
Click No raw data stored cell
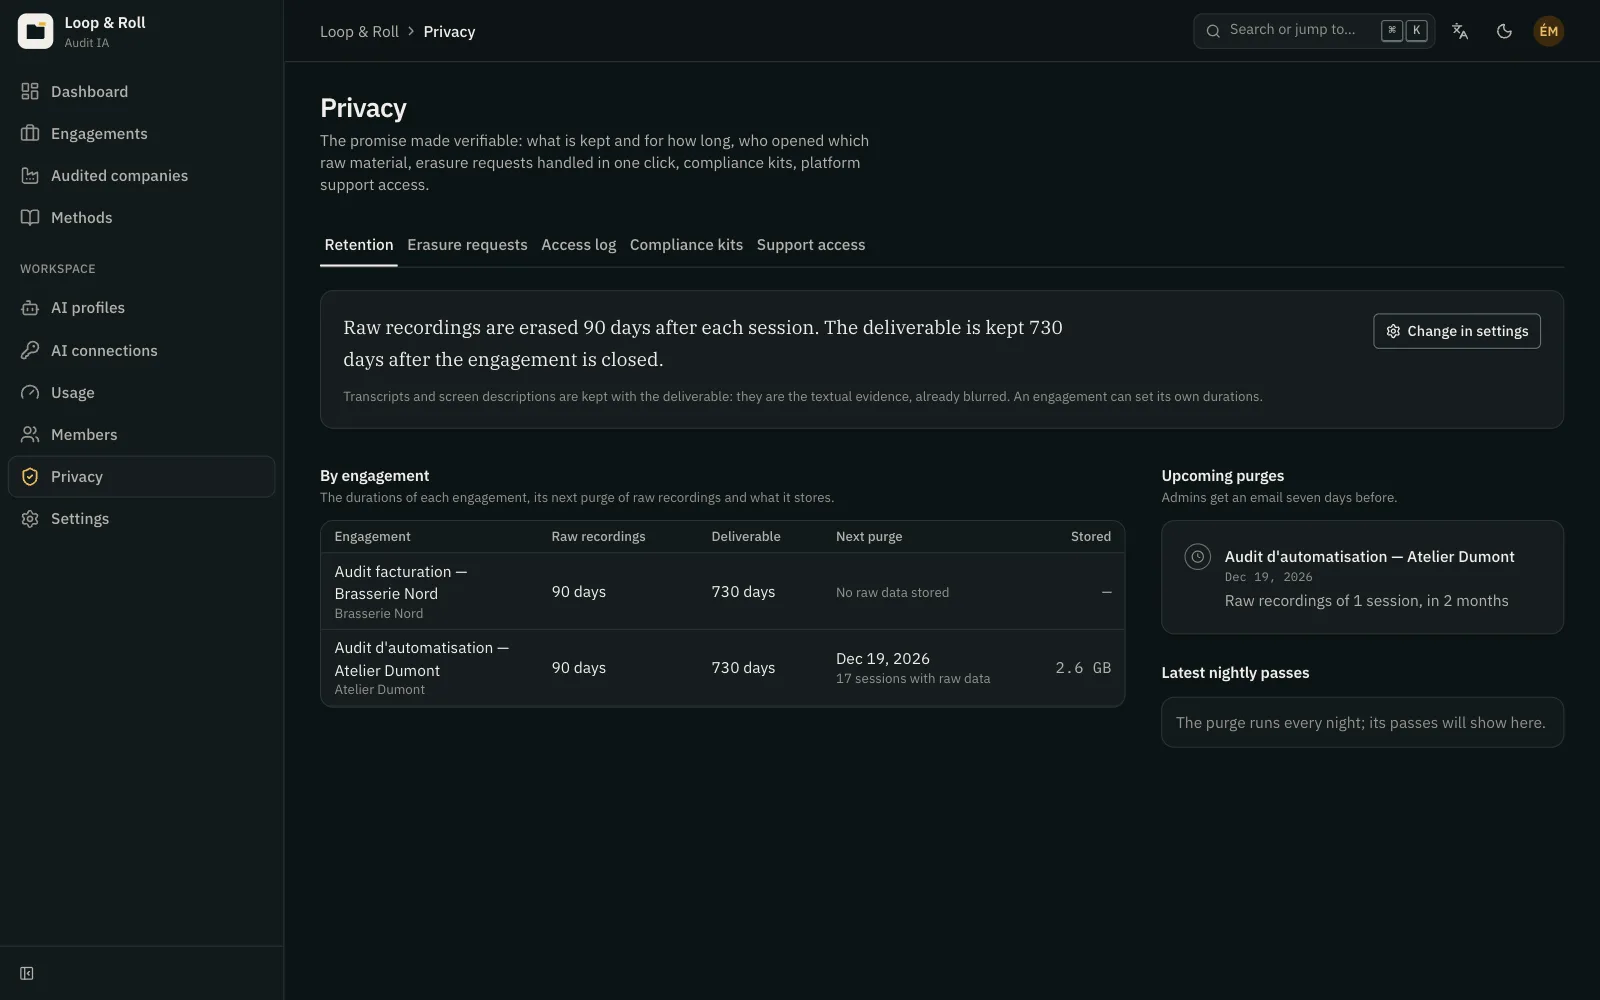click(892, 593)
